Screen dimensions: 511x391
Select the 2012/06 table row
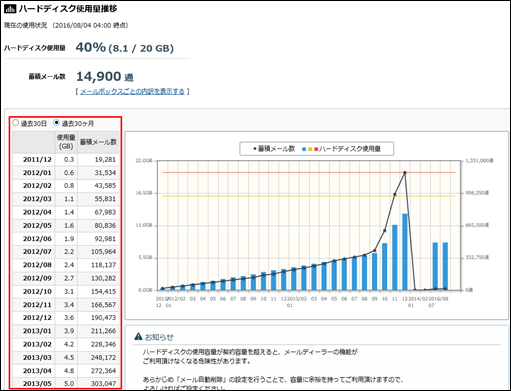pos(66,239)
